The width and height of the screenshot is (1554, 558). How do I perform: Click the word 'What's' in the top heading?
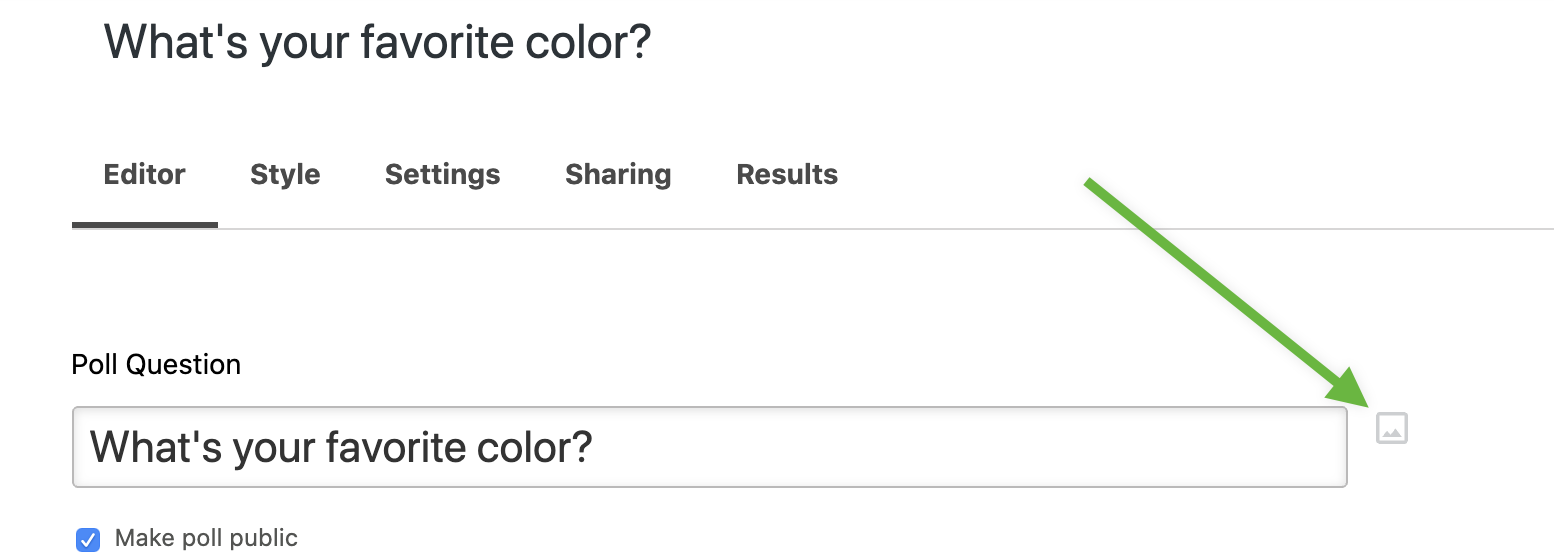coord(176,42)
